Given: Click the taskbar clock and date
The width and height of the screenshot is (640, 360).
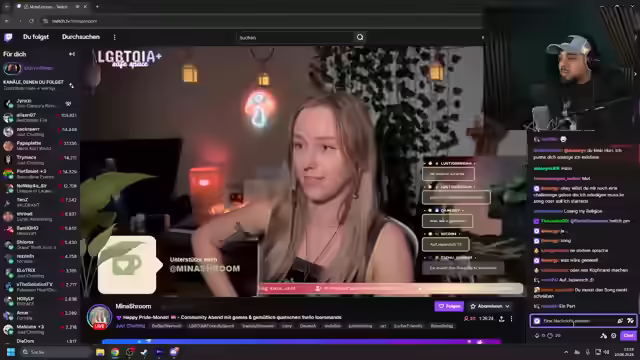Looking at the screenshot, I should [624, 352].
